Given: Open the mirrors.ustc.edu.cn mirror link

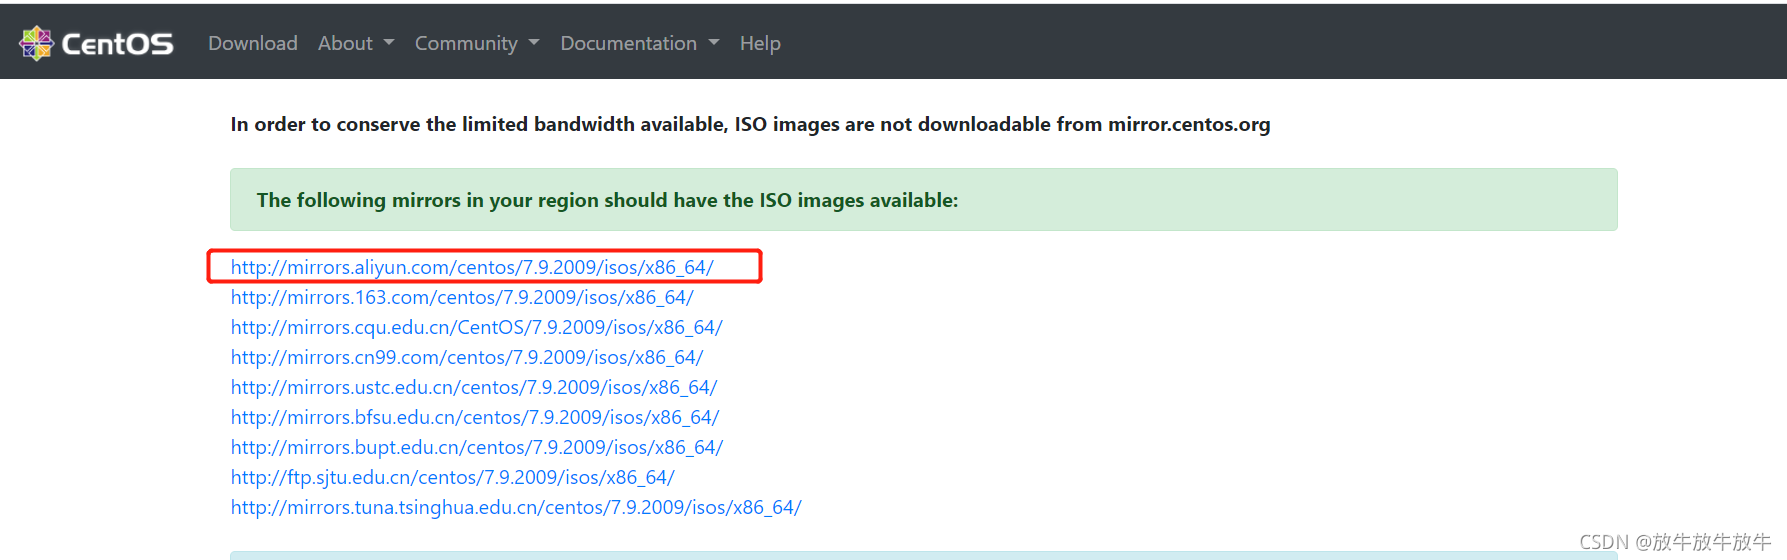Looking at the screenshot, I should tap(474, 387).
